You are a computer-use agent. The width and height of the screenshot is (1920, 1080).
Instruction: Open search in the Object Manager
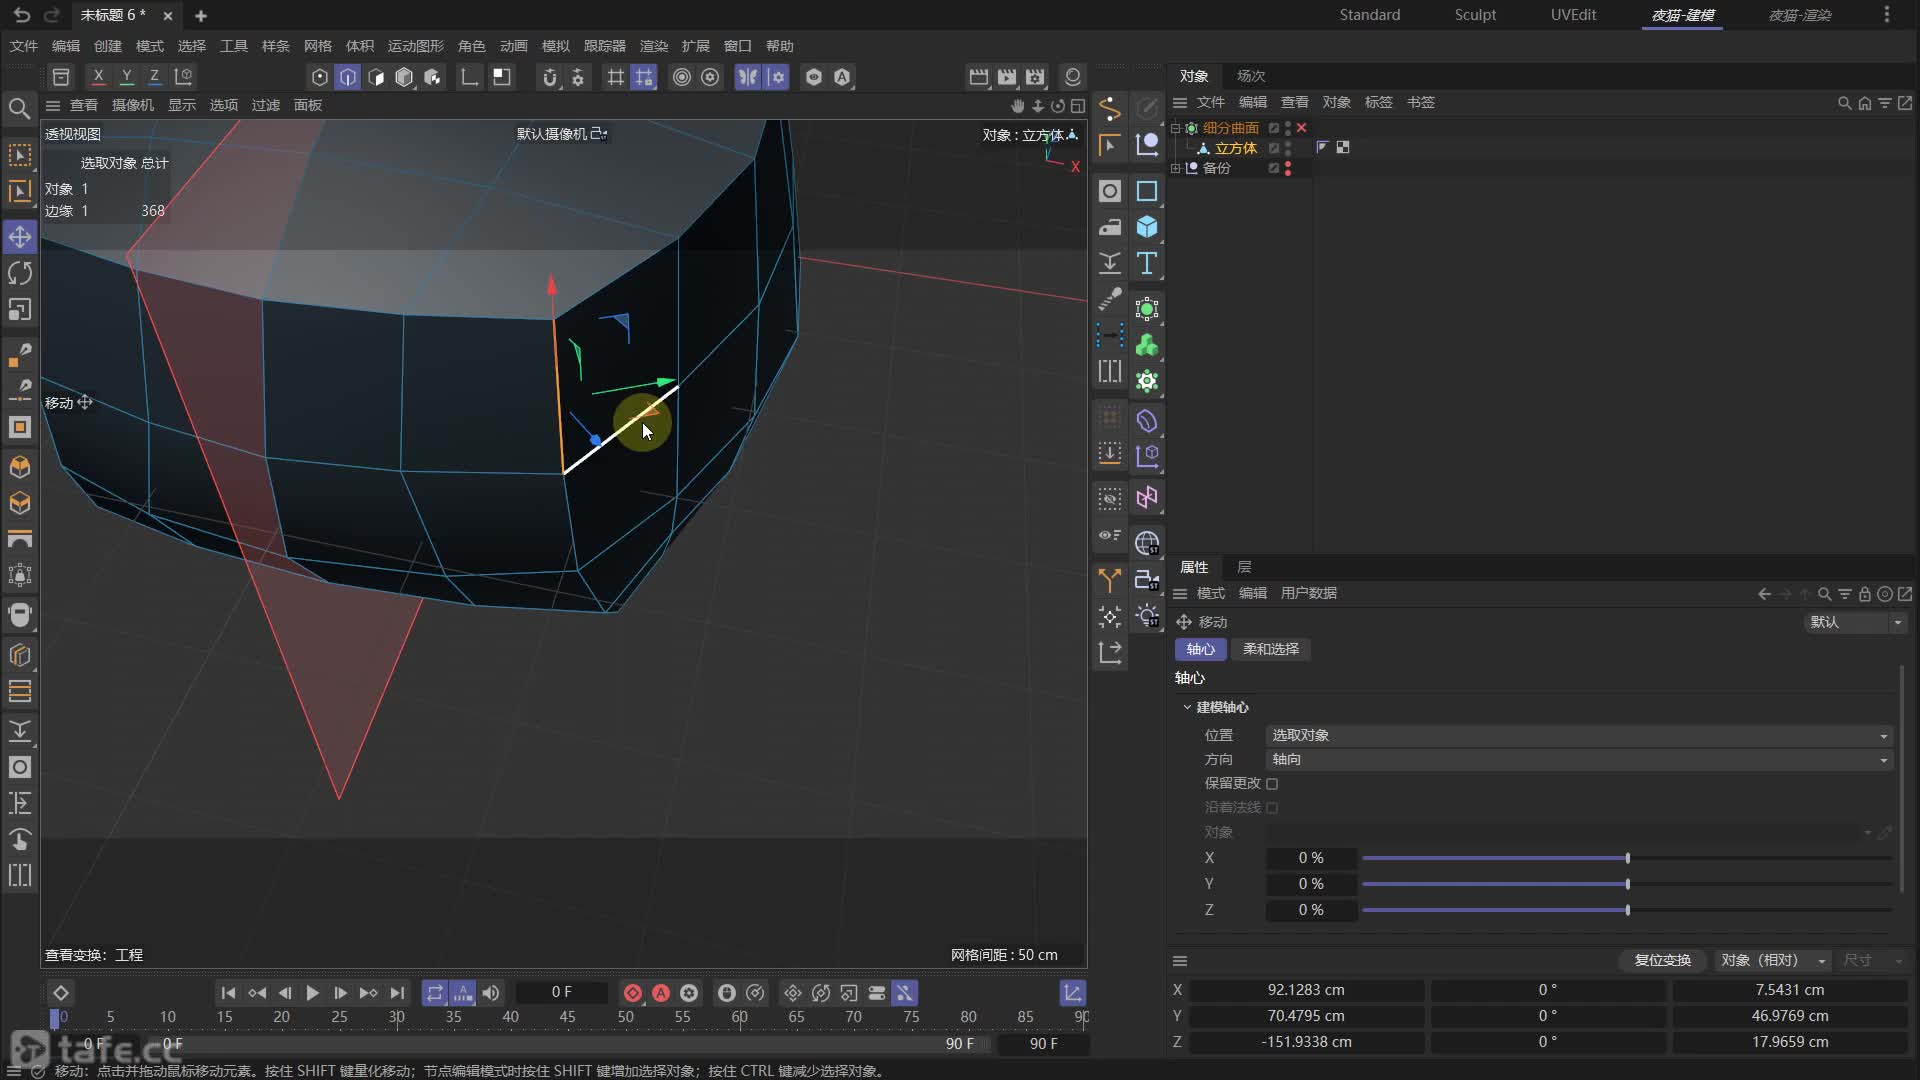click(x=1844, y=103)
